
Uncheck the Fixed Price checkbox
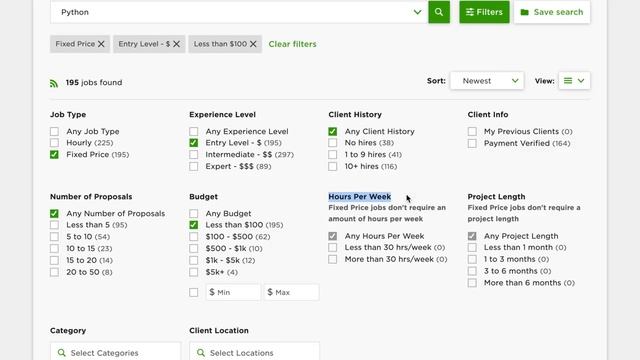[x=54, y=155]
